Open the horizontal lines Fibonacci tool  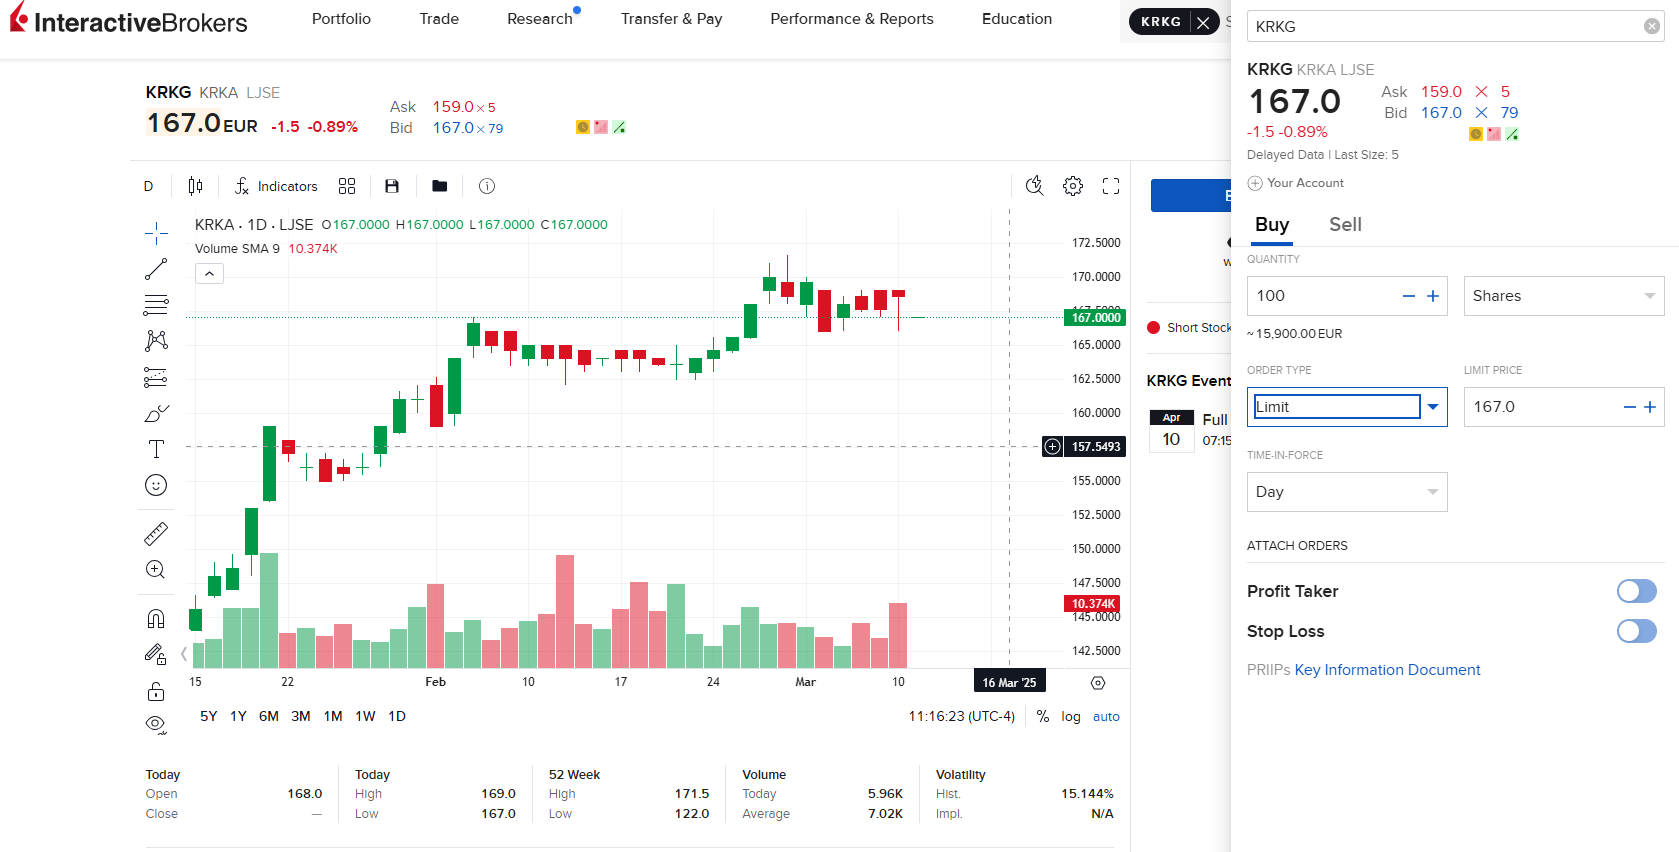tap(156, 305)
